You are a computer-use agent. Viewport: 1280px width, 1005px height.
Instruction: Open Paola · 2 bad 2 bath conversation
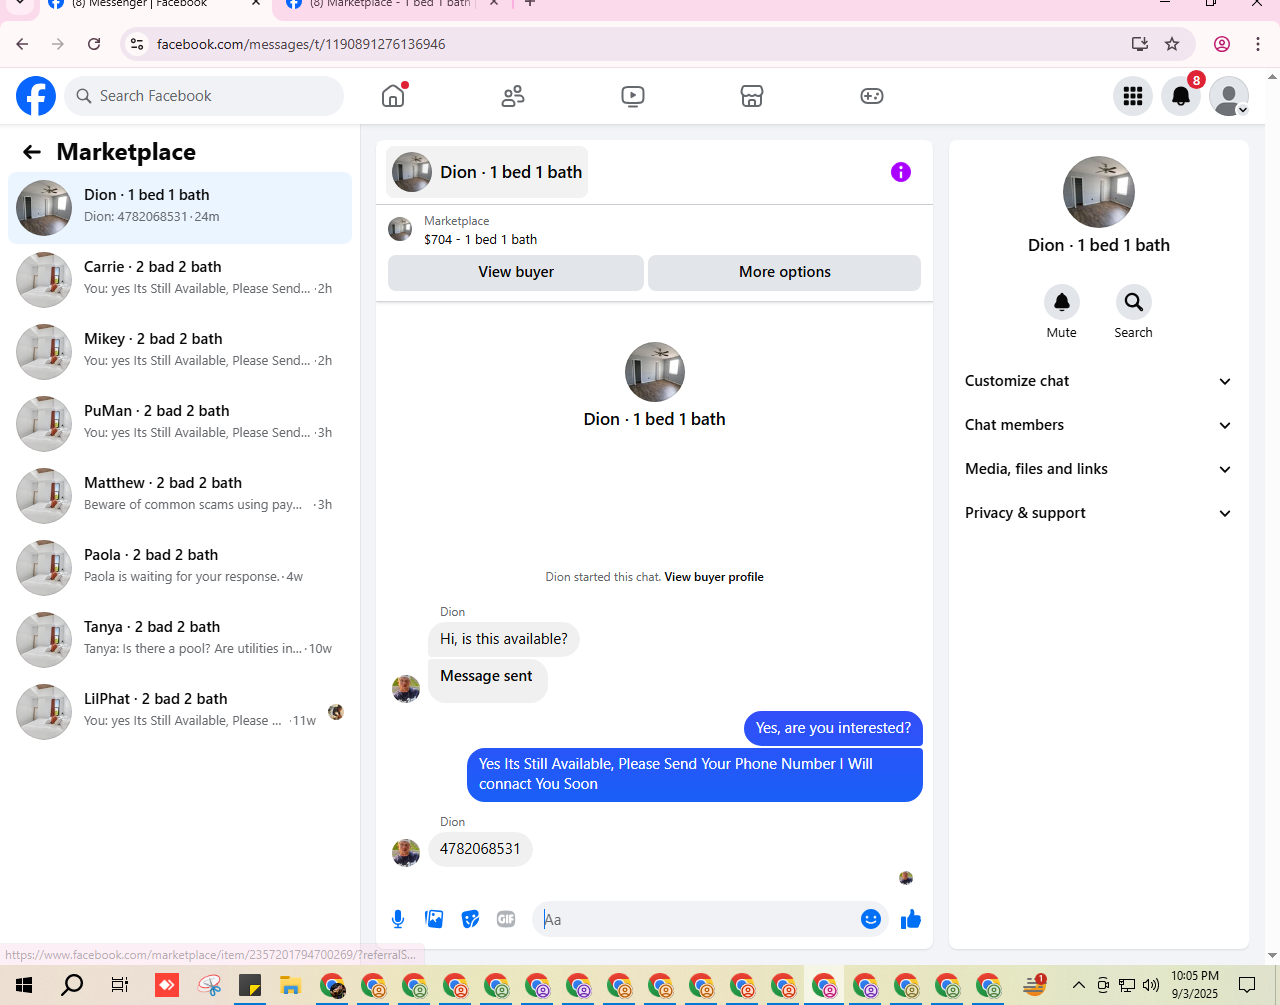pos(180,568)
